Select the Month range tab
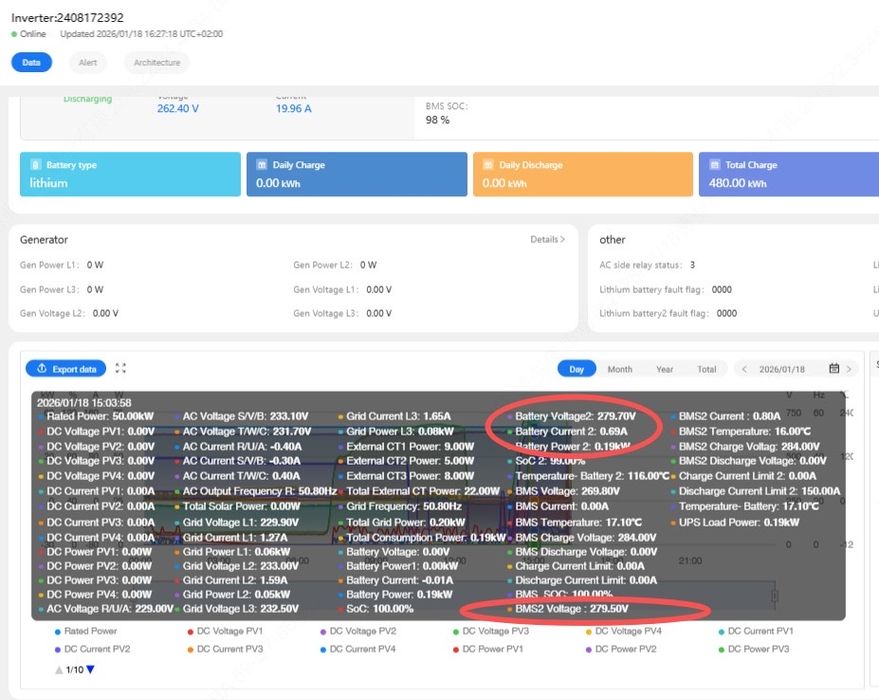 (x=619, y=369)
